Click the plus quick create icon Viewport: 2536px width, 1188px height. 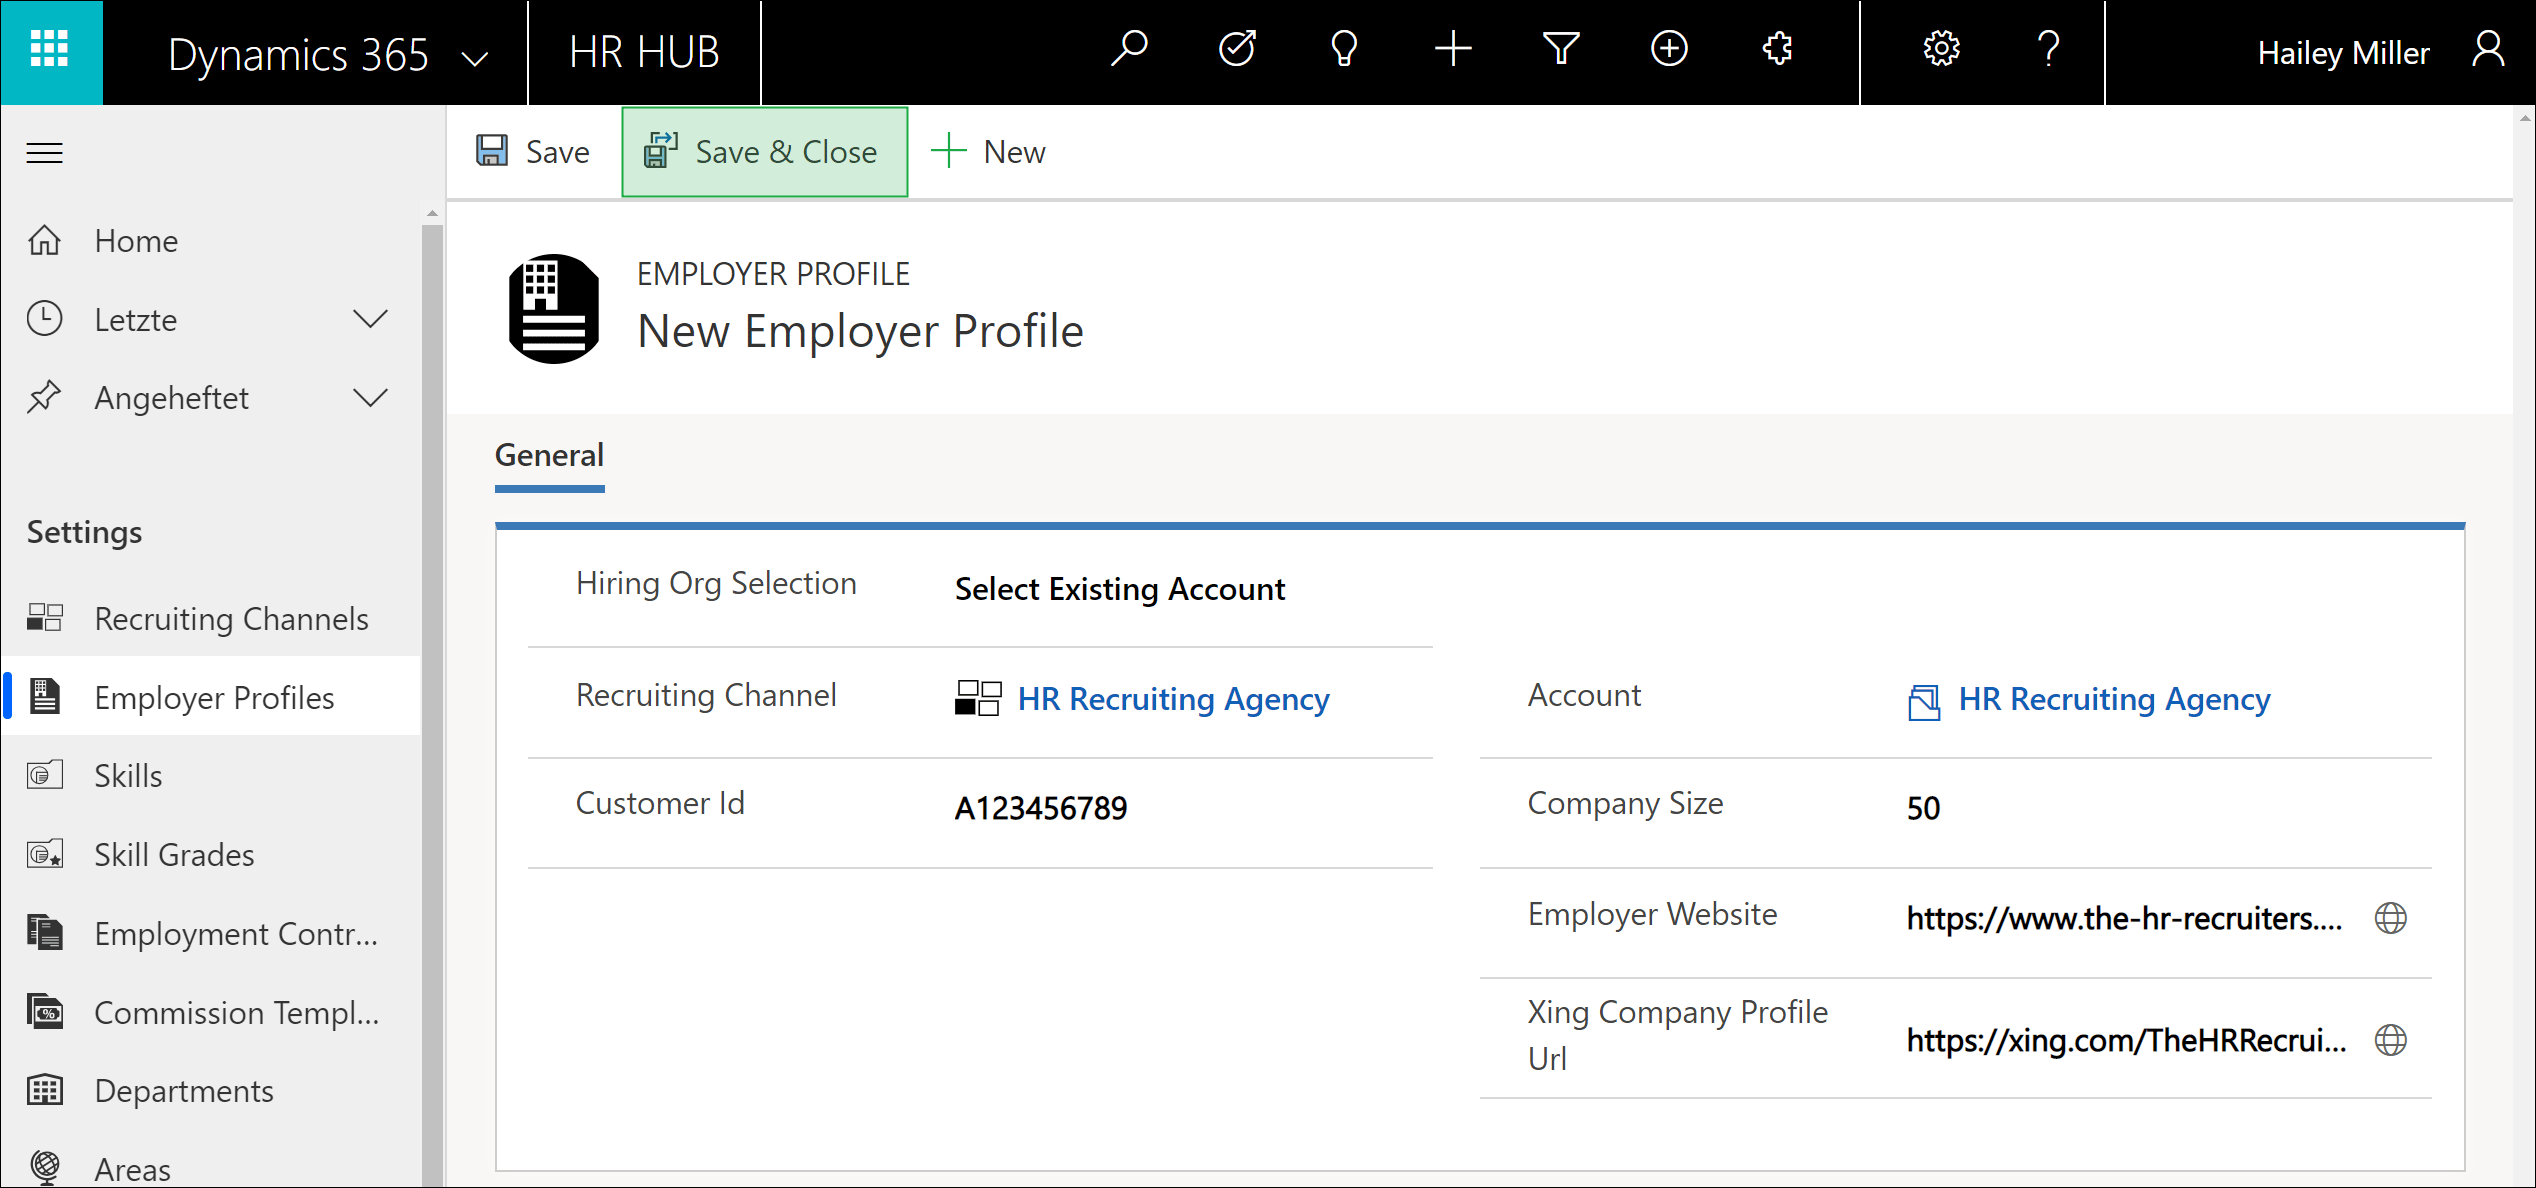1453,49
